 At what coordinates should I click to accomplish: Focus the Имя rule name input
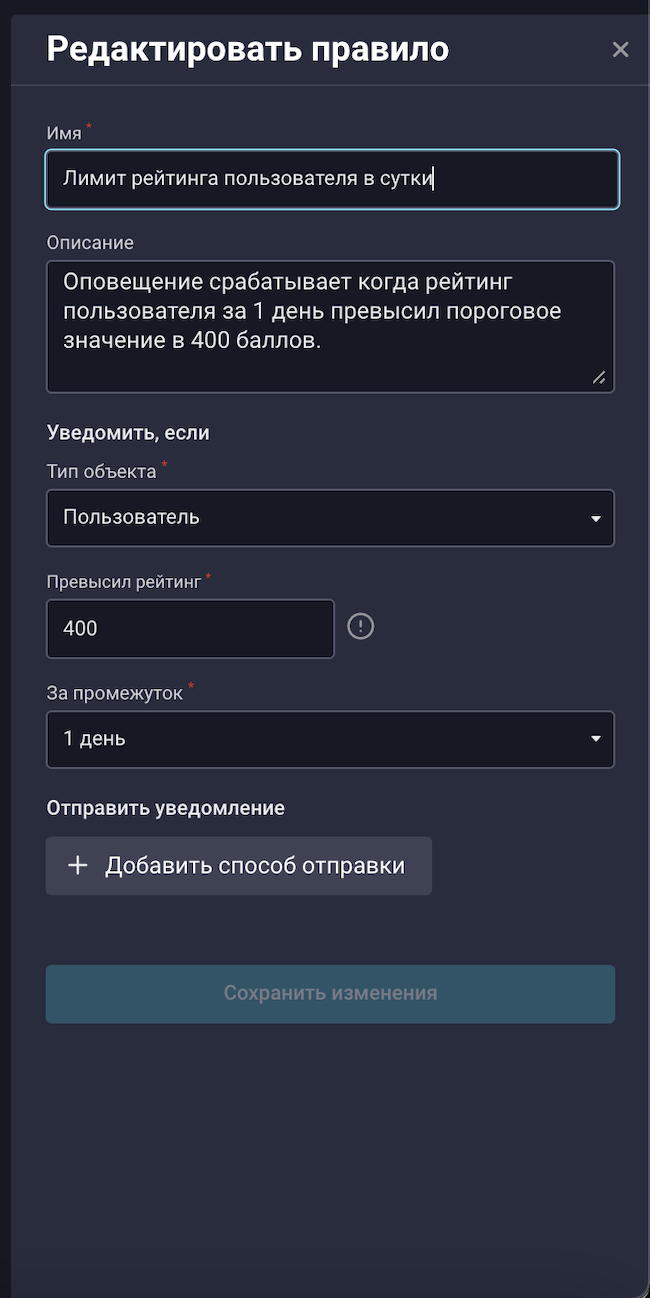[330, 180]
